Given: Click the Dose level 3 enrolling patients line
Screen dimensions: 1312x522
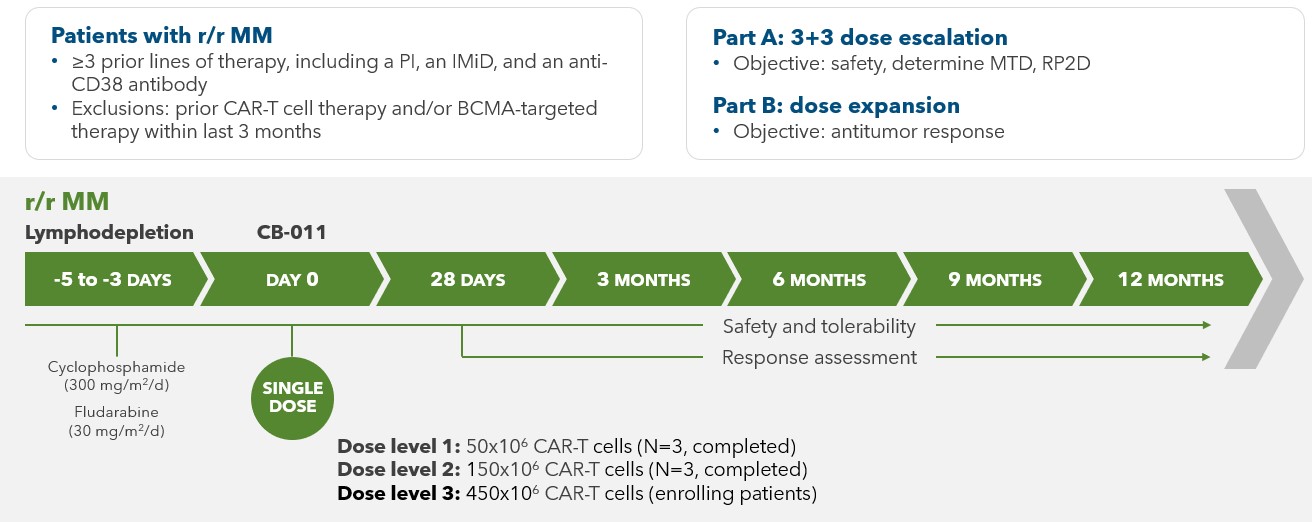Looking at the screenshot, I should click(577, 493).
